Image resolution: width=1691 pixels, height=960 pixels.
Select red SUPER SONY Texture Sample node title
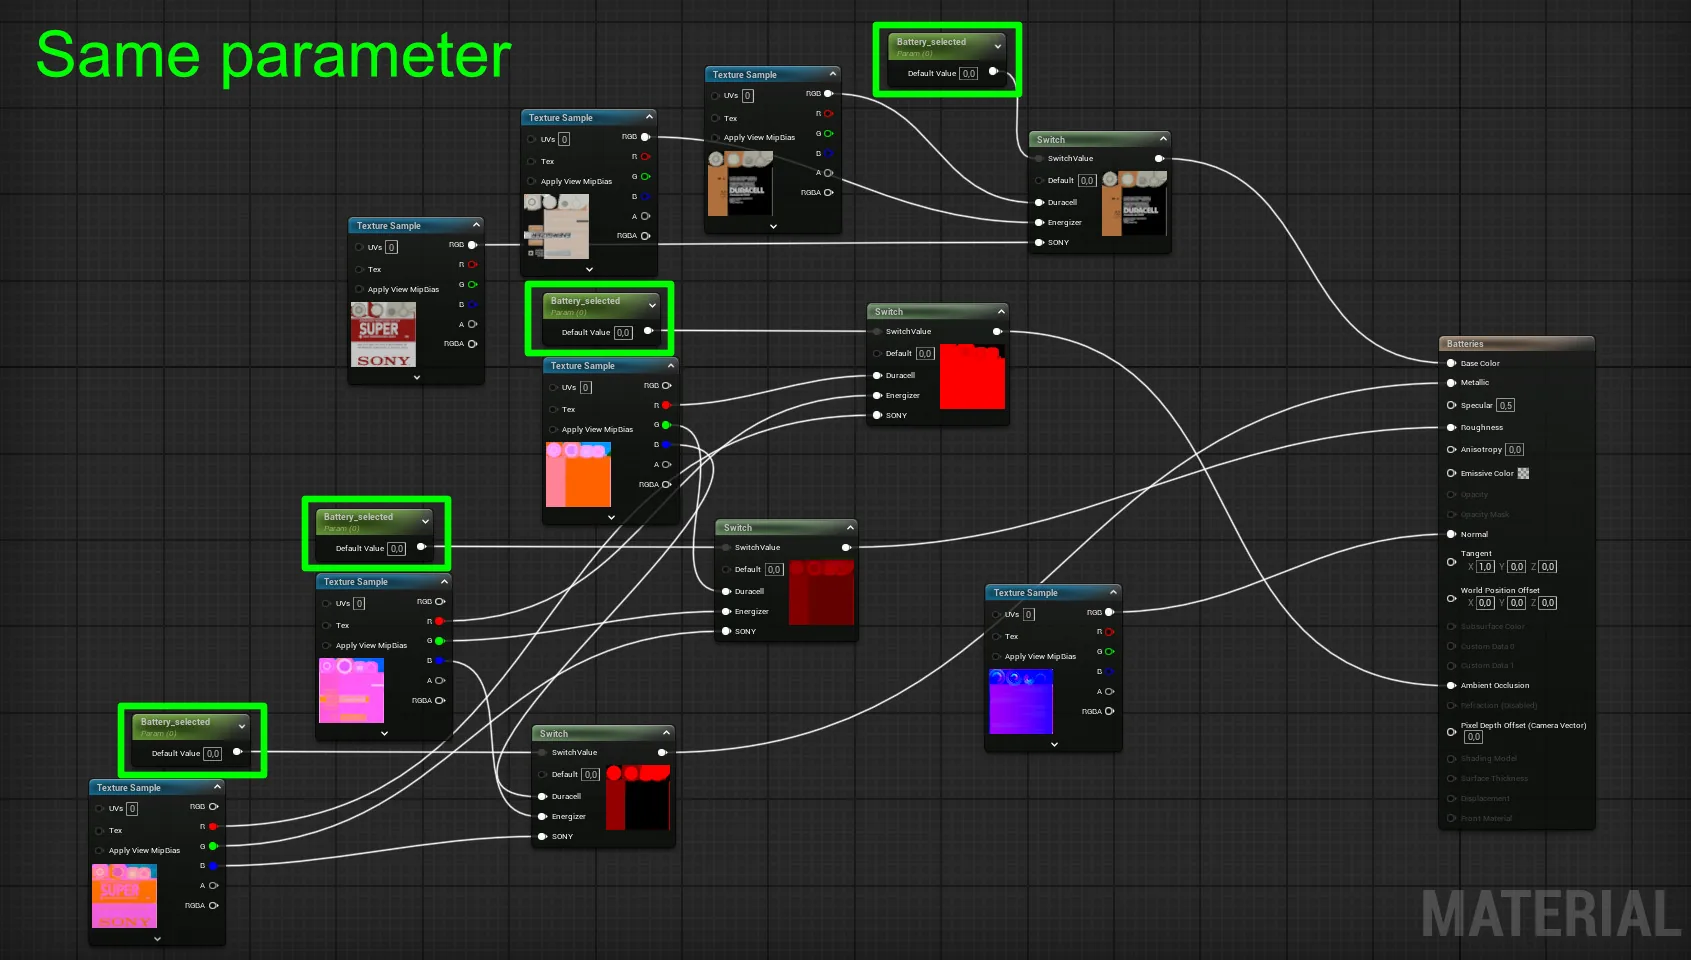click(x=388, y=226)
